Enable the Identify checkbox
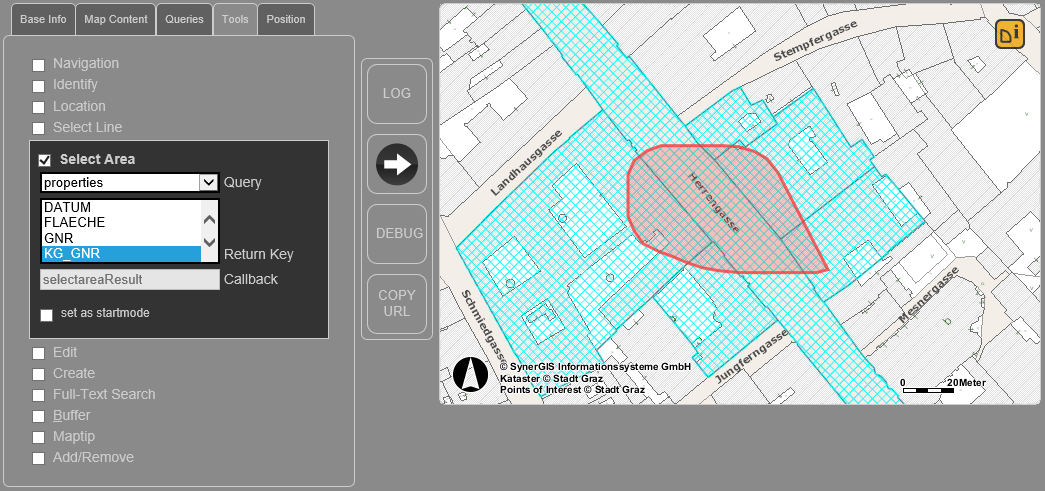 tap(39, 87)
